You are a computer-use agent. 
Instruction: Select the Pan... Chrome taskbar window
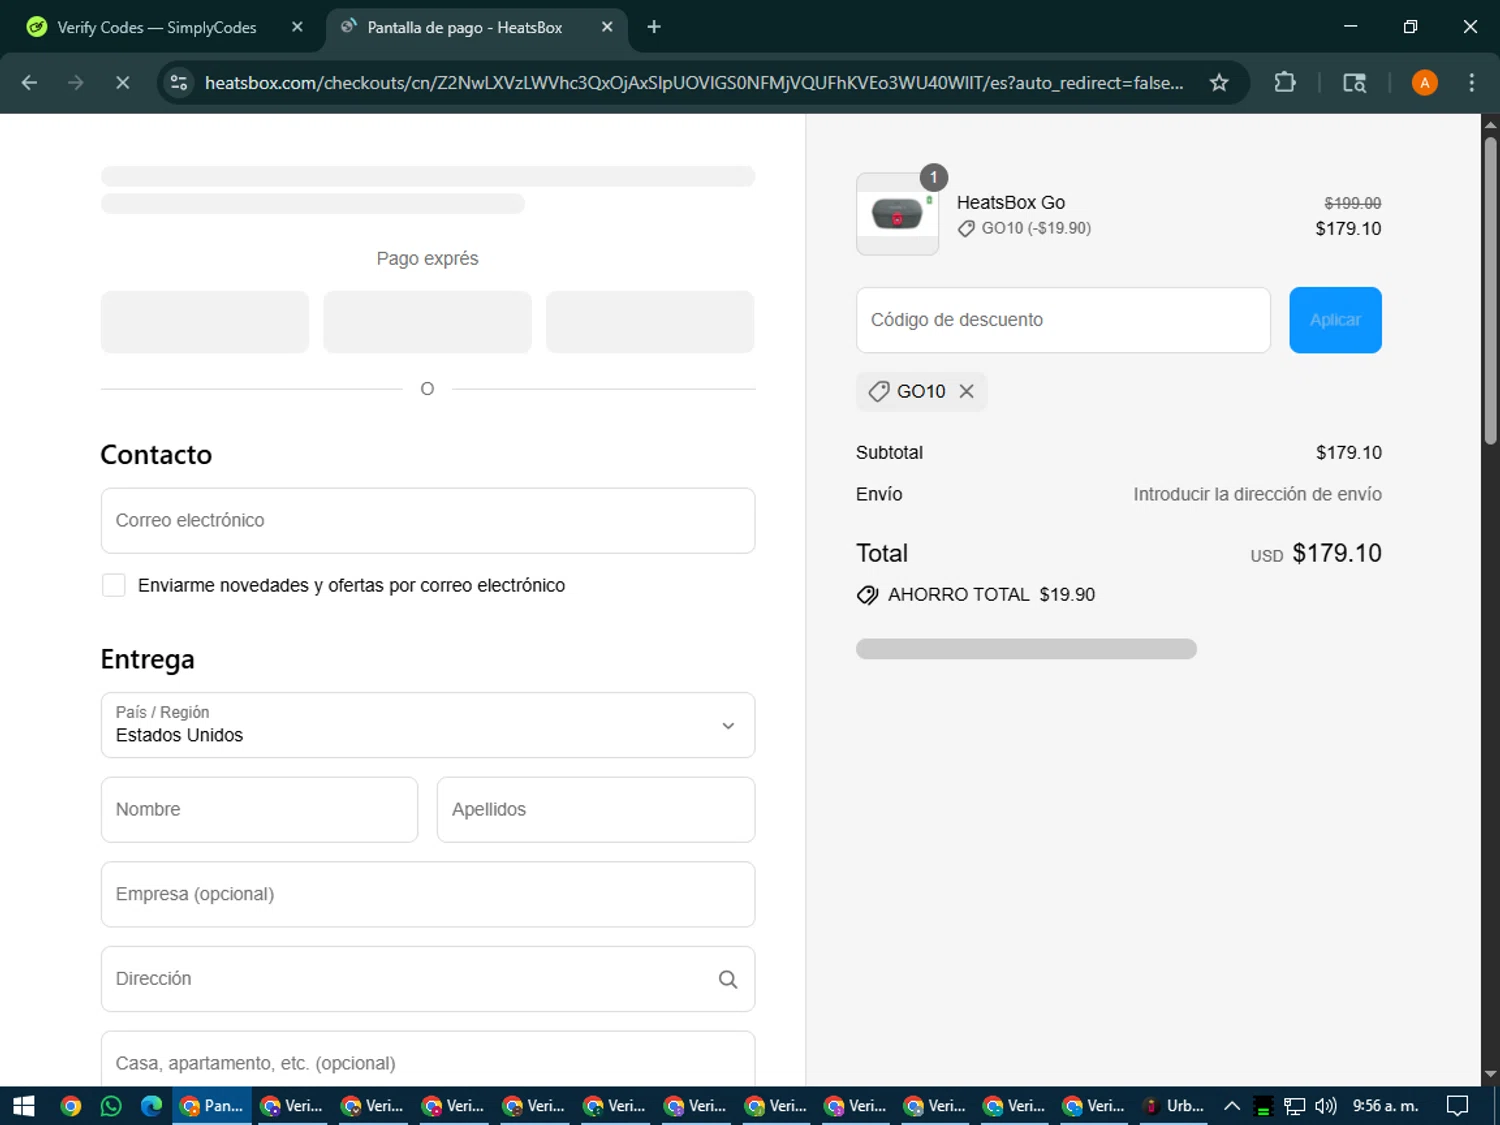pos(212,1106)
